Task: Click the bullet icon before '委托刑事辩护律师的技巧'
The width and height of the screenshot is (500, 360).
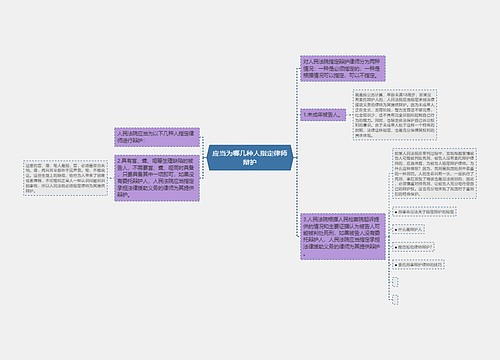Action: [396, 265]
